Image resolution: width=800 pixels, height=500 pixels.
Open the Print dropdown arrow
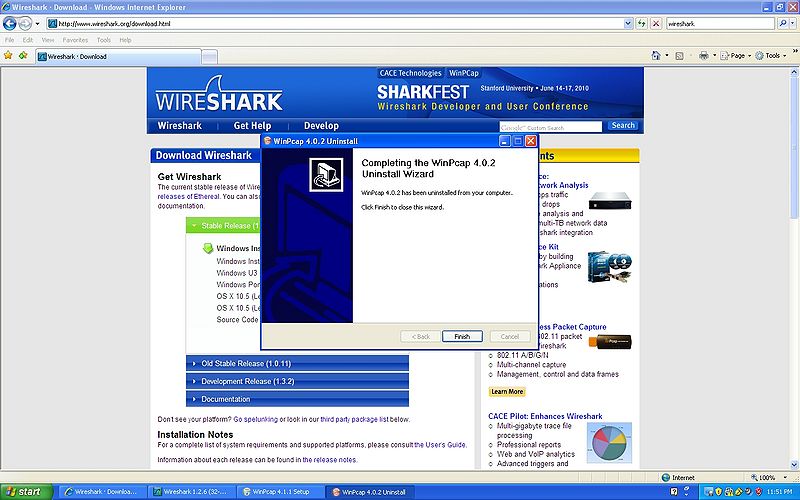pyautogui.click(x=714, y=56)
